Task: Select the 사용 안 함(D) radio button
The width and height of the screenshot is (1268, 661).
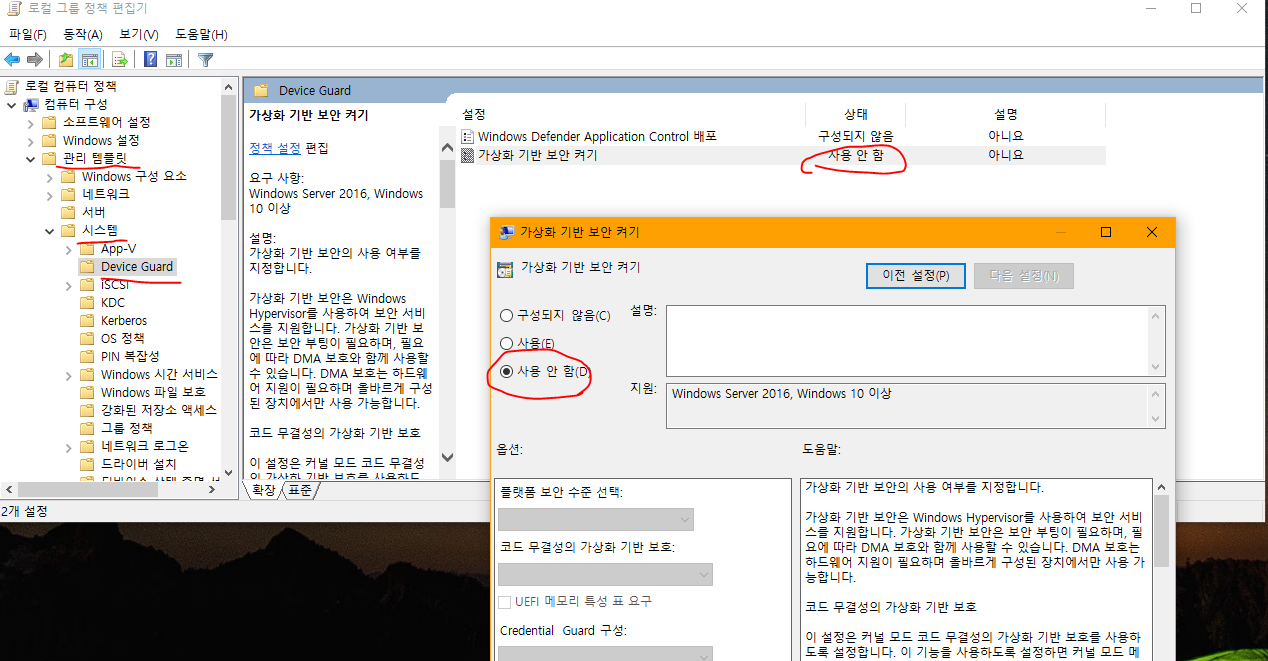Action: coord(506,372)
